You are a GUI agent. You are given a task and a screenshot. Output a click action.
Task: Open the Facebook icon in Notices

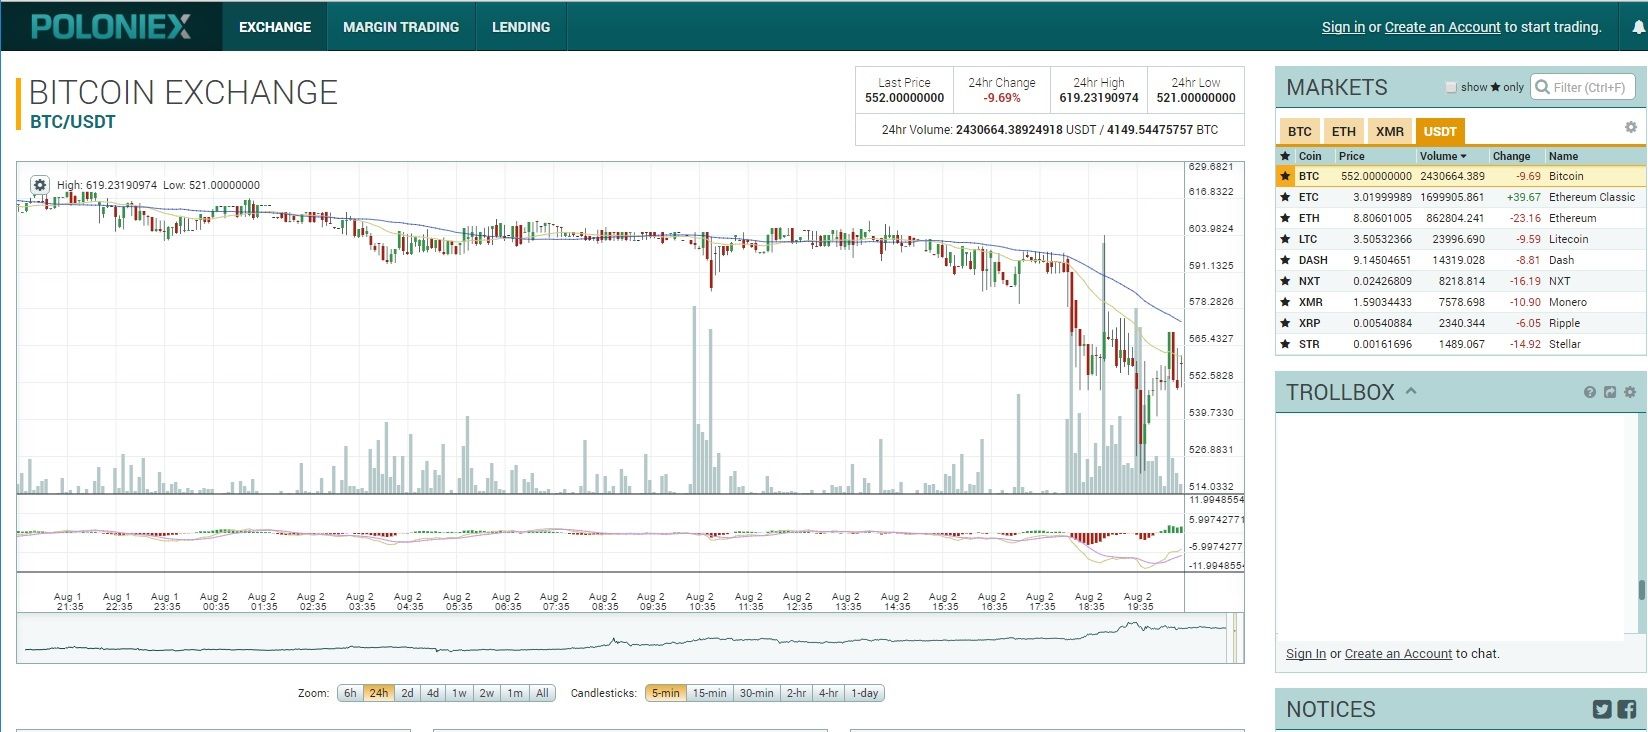pos(1626,709)
